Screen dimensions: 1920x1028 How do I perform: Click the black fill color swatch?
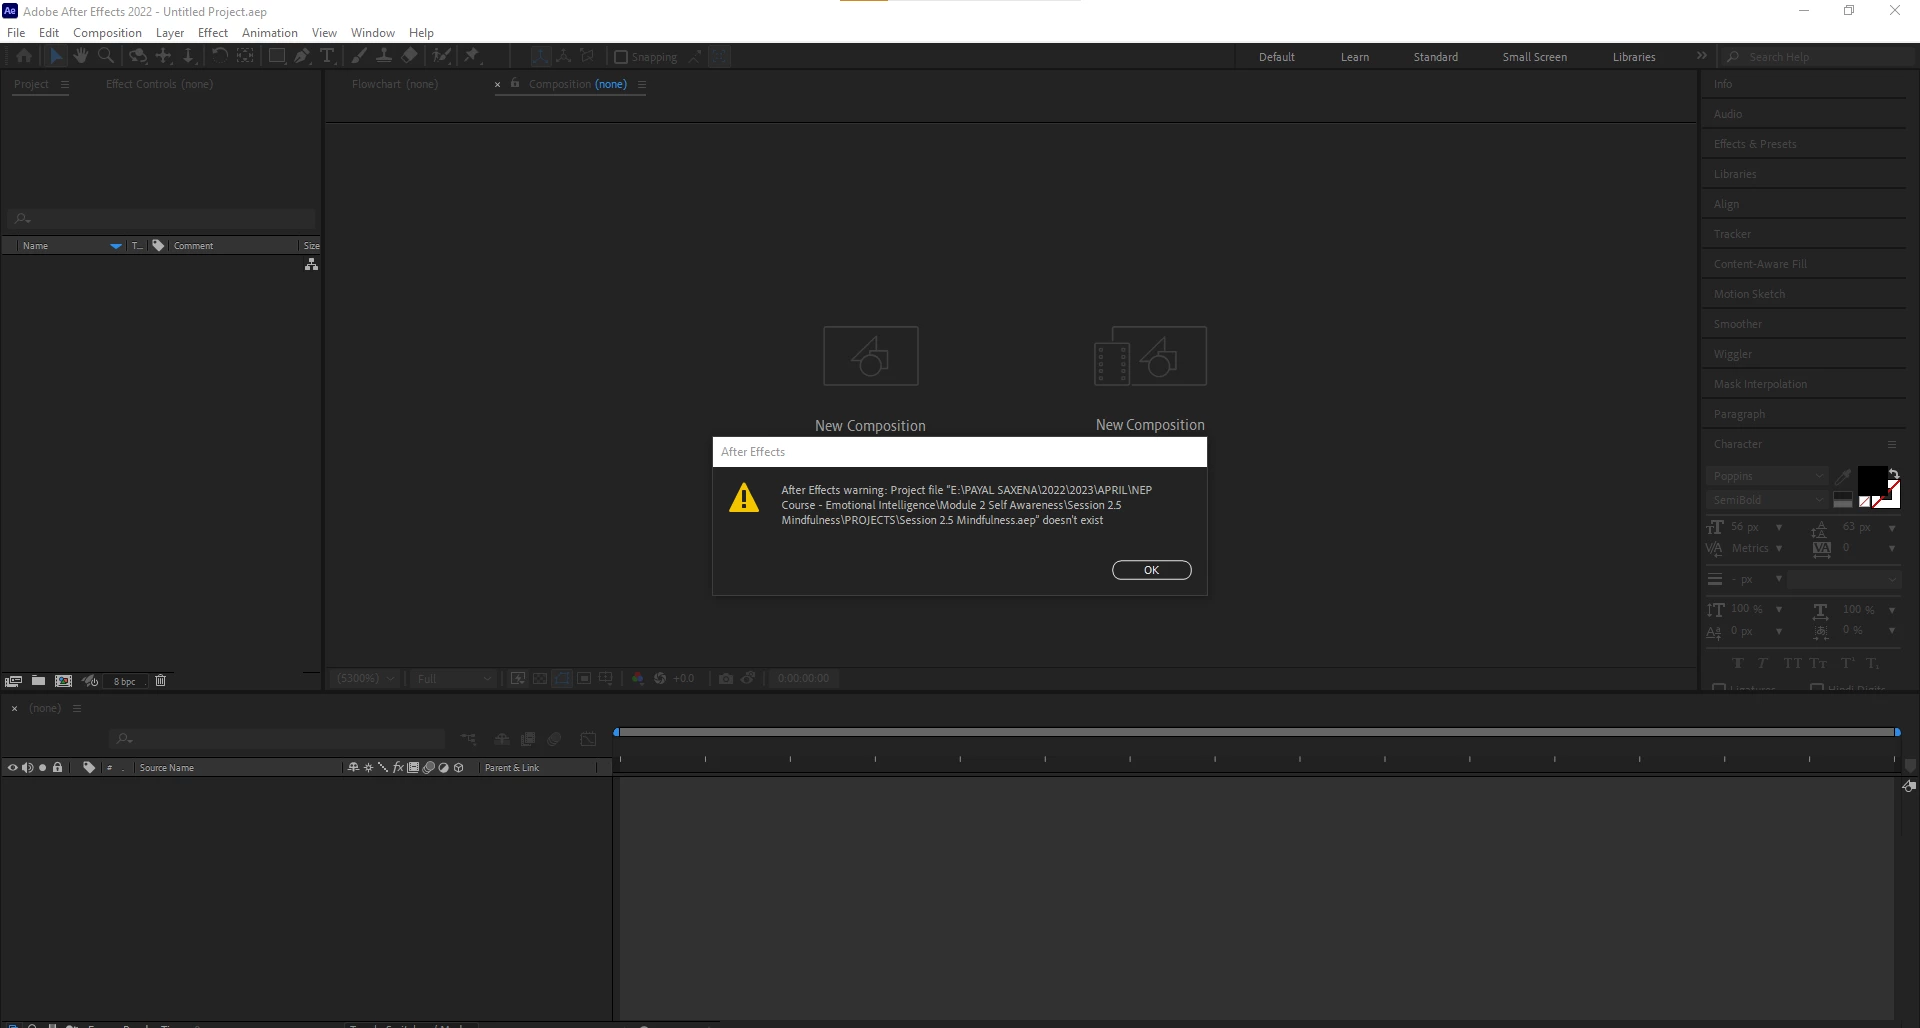click(x=1872, y=481)
